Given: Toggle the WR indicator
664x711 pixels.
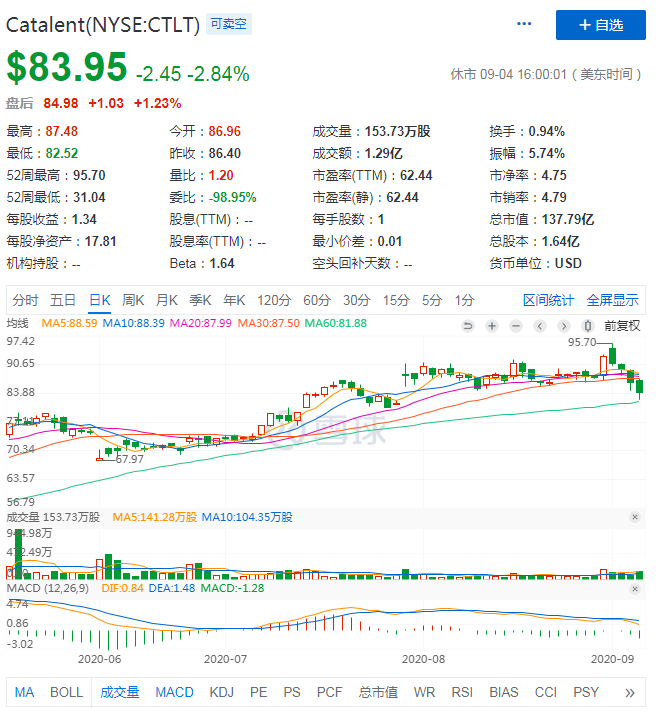Looking at the screenshot, I should pos(424,692).
